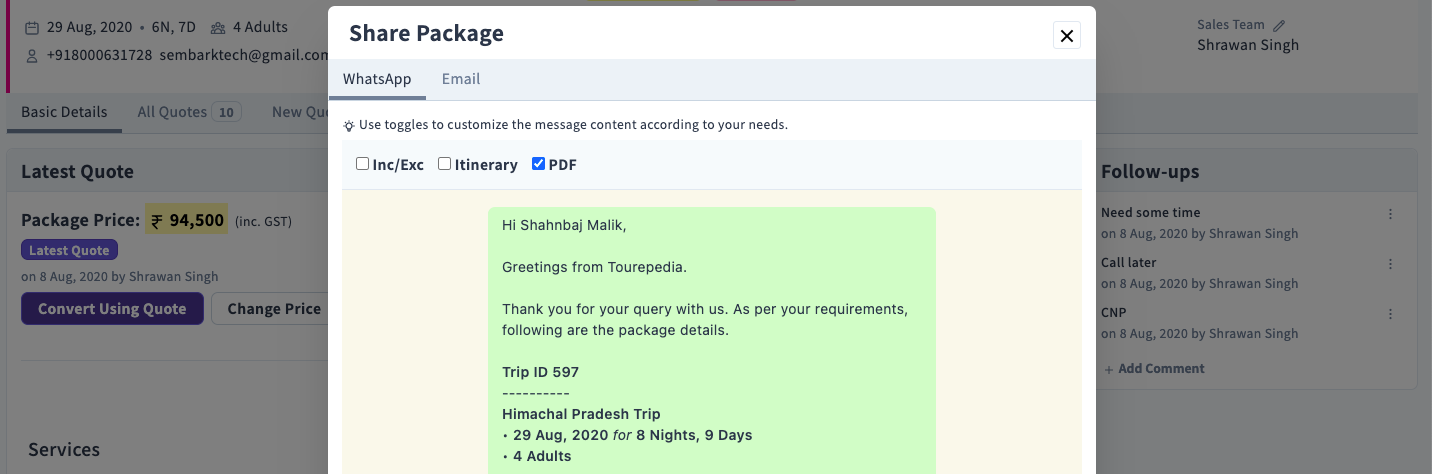Viewport: 1432px width, 474px height.
Task: Click Convert Using Quote button
Action: [x=112, y=309]
